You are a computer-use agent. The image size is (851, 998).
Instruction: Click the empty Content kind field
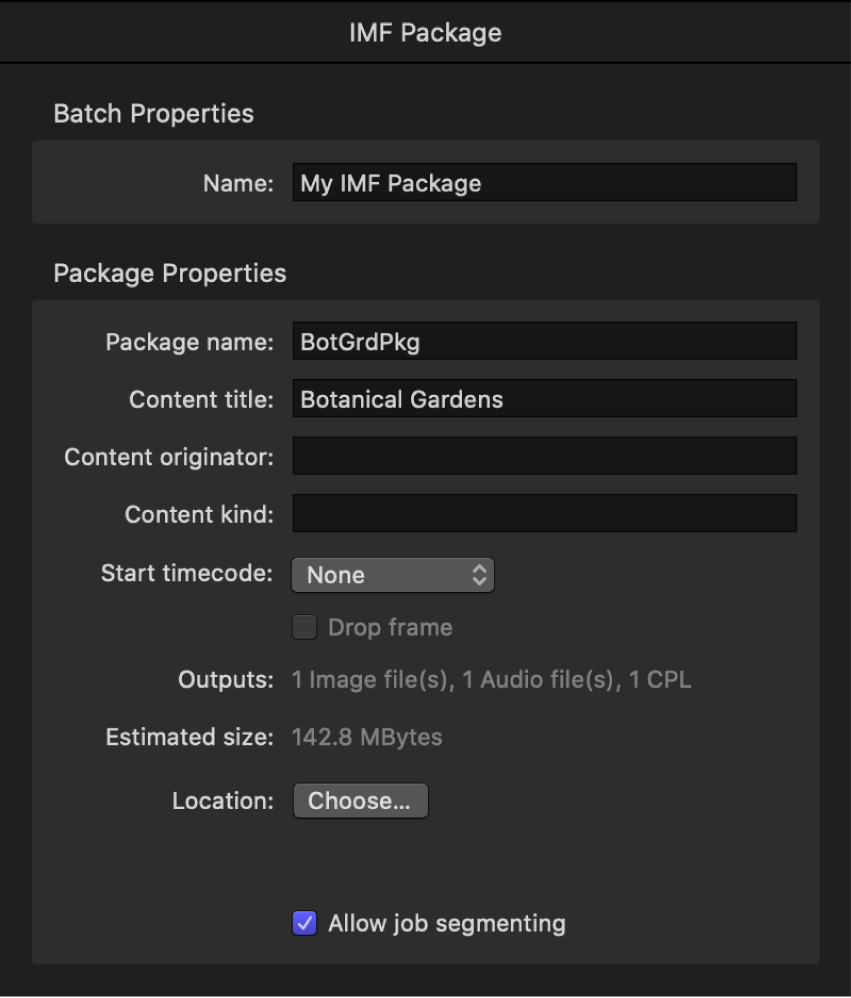(545, 514)
